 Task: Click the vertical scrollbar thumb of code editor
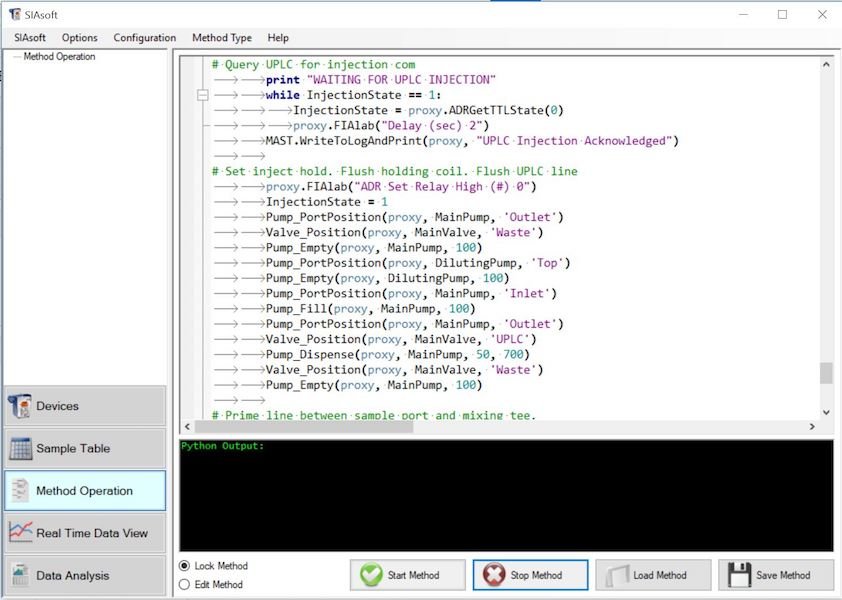point(826,373)
